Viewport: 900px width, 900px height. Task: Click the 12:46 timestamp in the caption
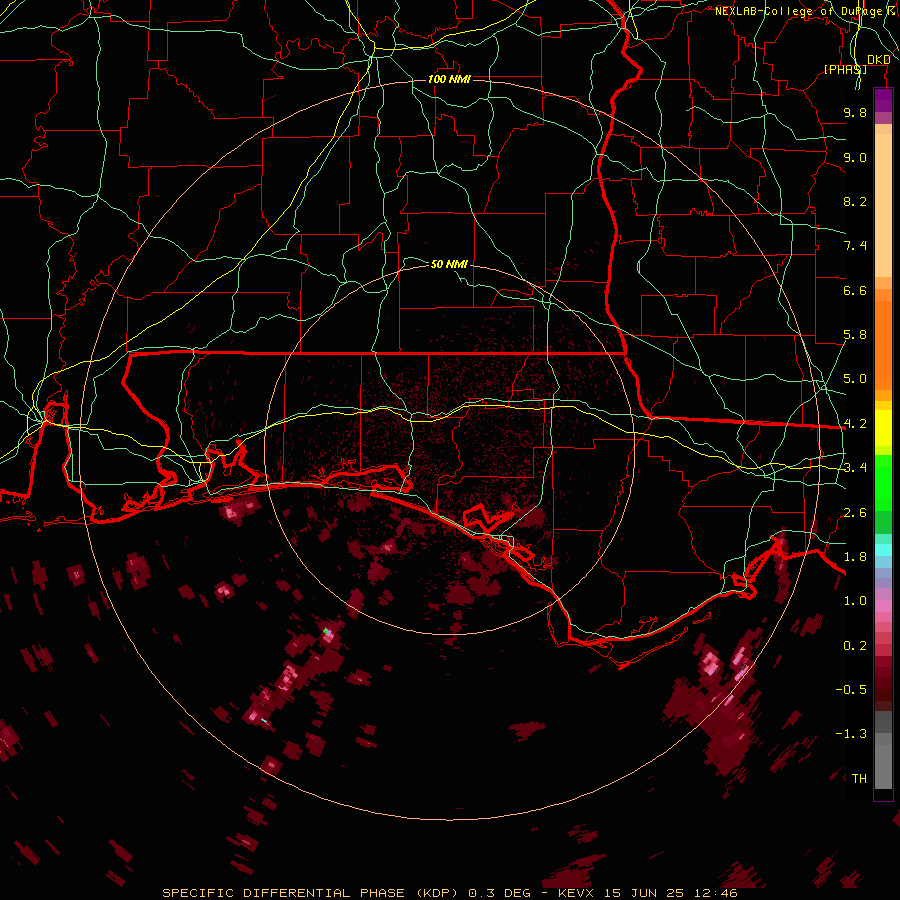(x=717, y=893)
